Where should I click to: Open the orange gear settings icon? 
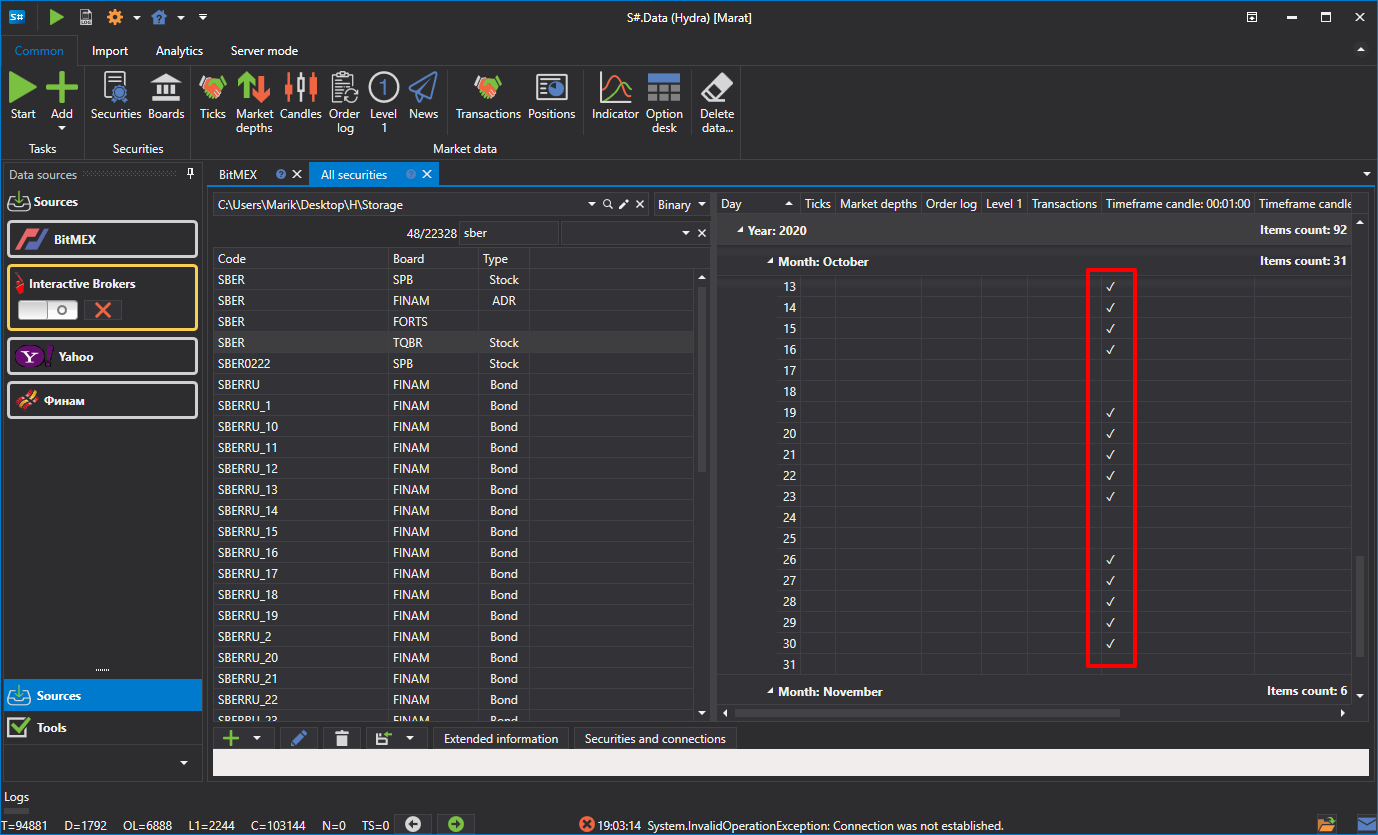[x=115, y=17]
